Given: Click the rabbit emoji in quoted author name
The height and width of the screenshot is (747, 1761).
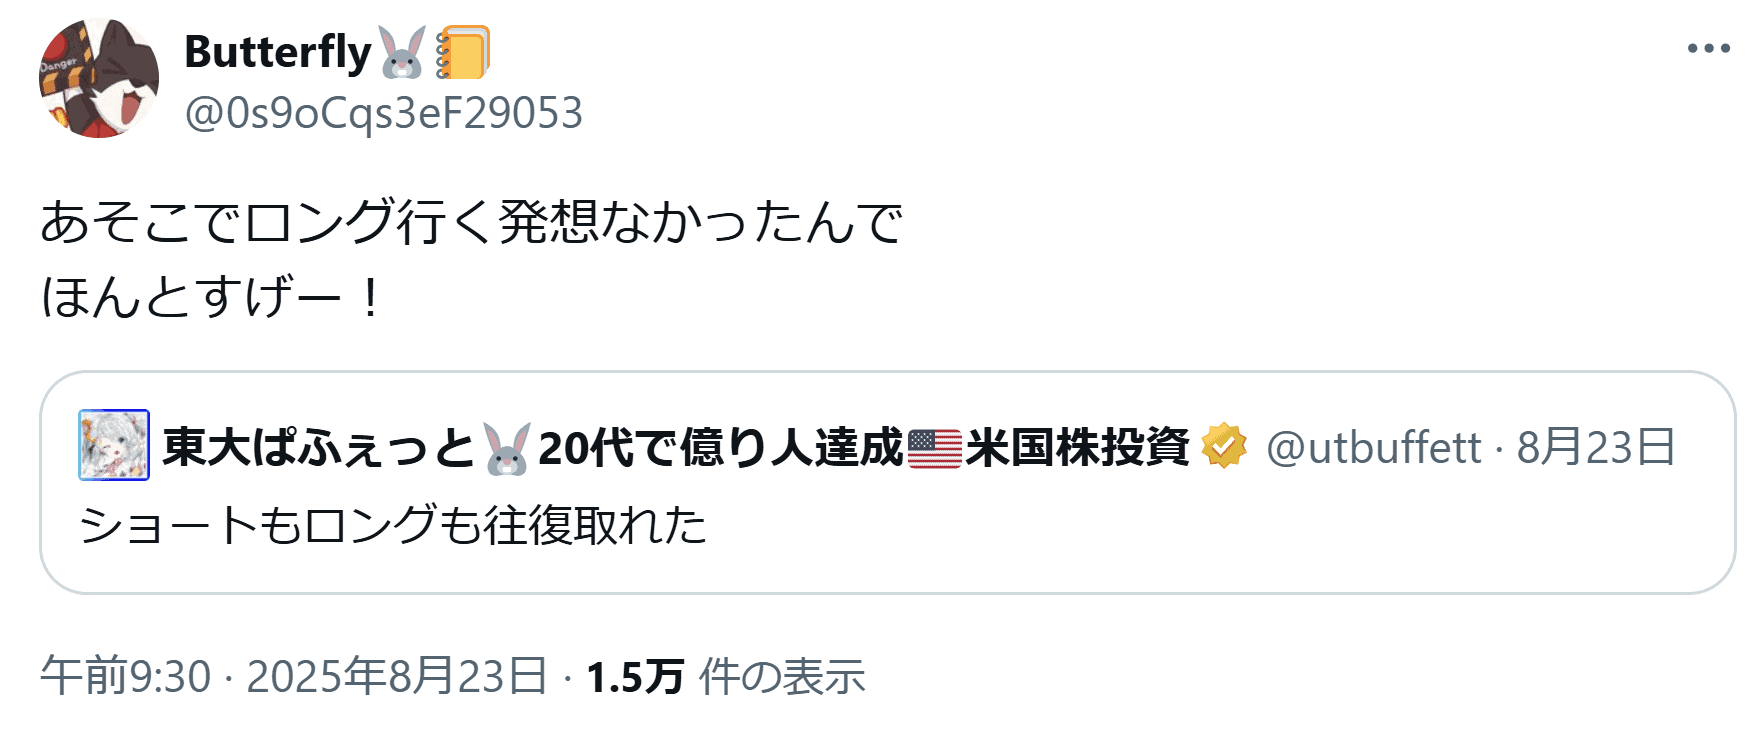Looking at the screenshot, I should tap(507, 448).
